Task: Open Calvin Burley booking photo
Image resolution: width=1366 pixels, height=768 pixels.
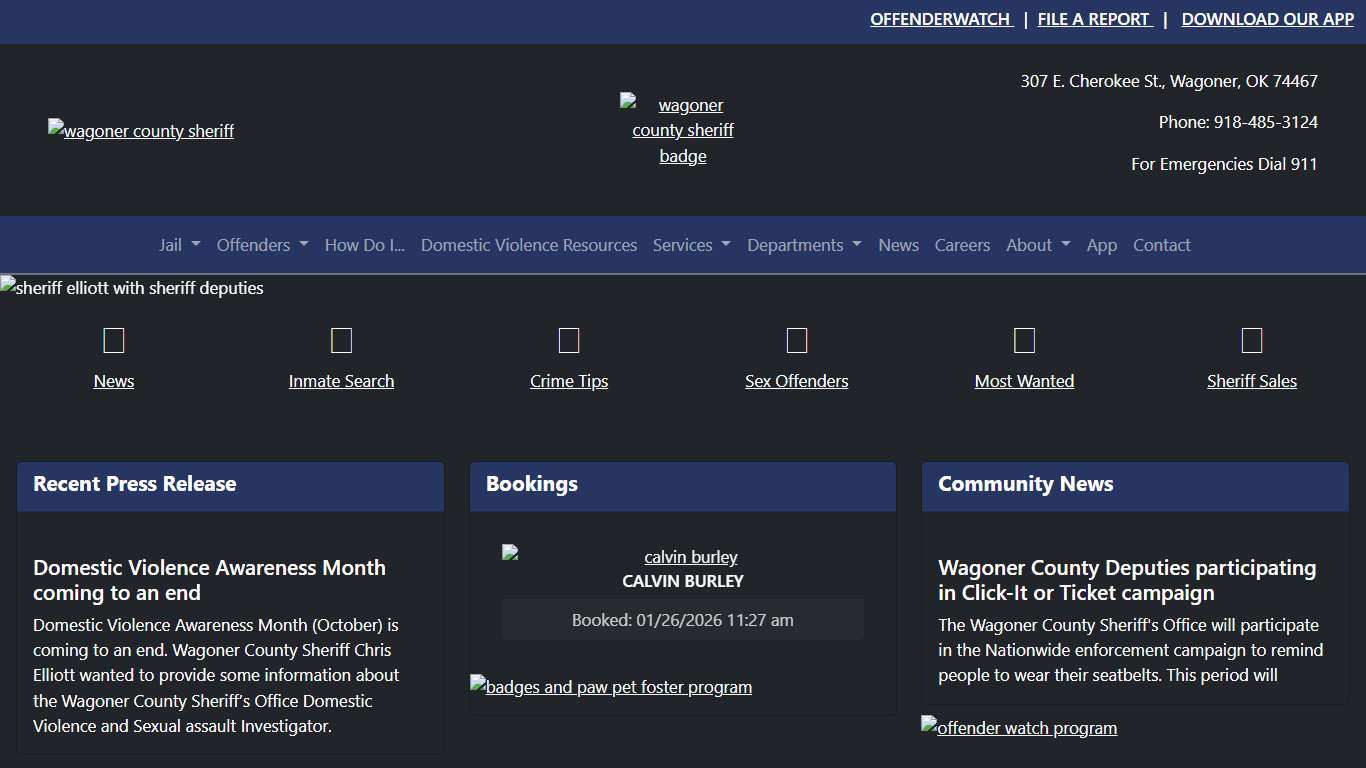Action: click(682, 557)
